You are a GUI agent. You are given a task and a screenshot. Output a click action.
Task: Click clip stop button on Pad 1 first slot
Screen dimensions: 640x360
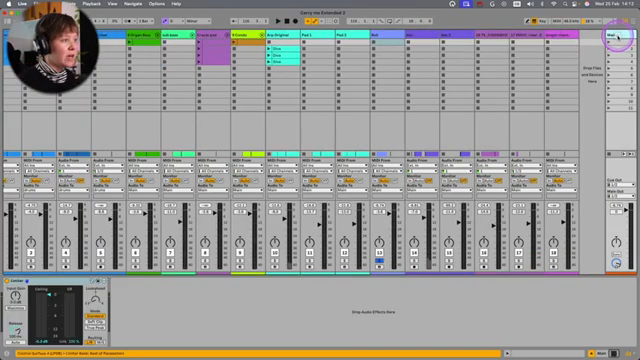point(304,42)
